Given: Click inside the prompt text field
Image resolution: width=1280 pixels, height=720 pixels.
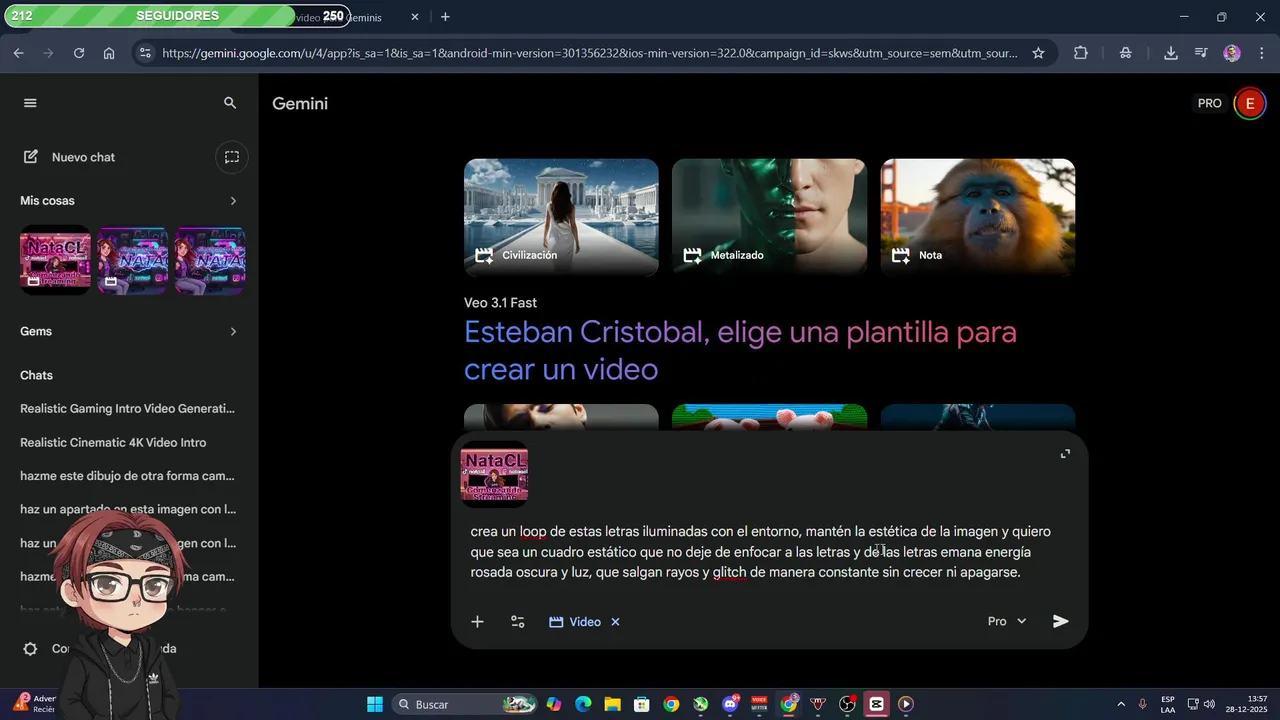Looking at the screenshot, I should pyautogui.click(x=760, y=552).
